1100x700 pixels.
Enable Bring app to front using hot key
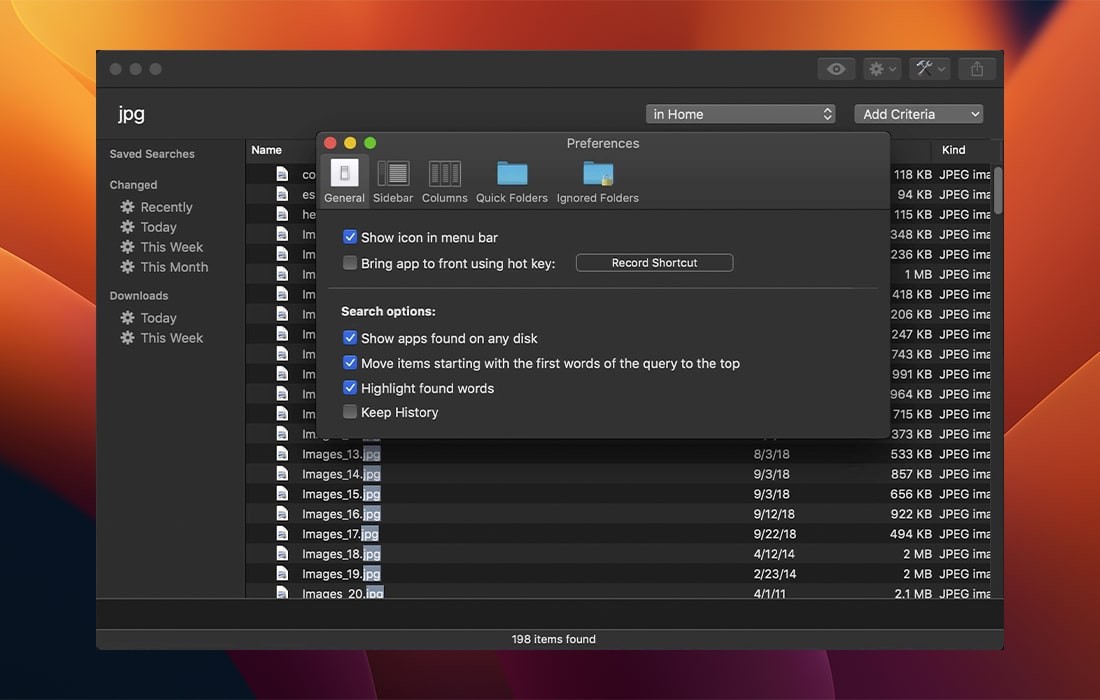click(350, 262)
